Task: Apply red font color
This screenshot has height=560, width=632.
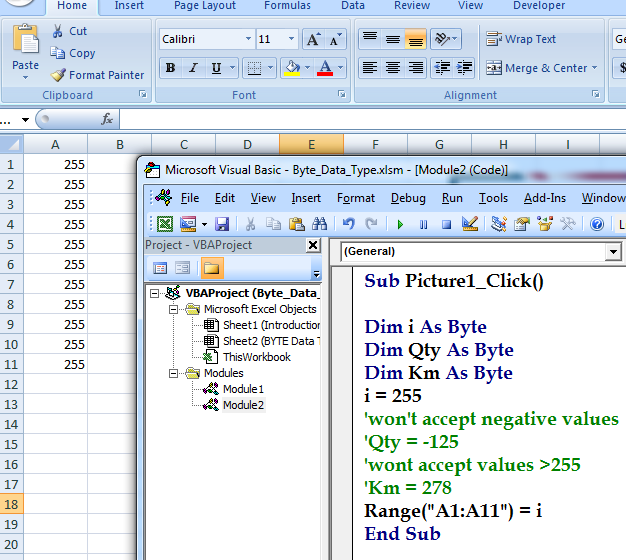Action: [325, 68]
